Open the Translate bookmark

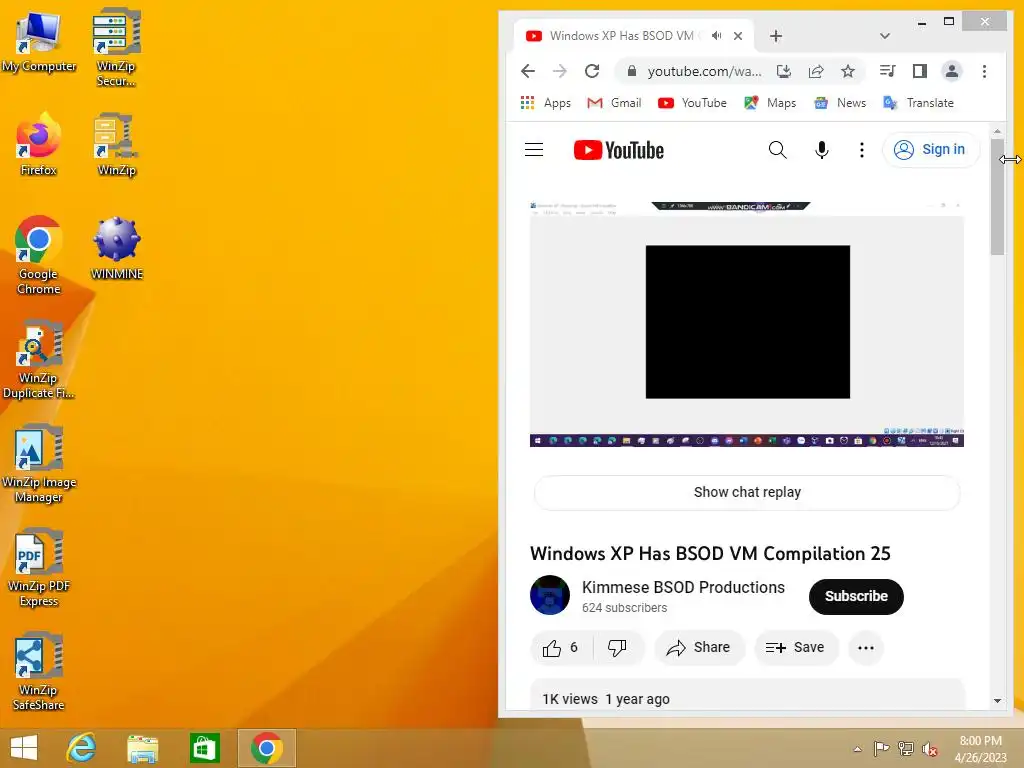pyautogui.click(x=918, y=103)
